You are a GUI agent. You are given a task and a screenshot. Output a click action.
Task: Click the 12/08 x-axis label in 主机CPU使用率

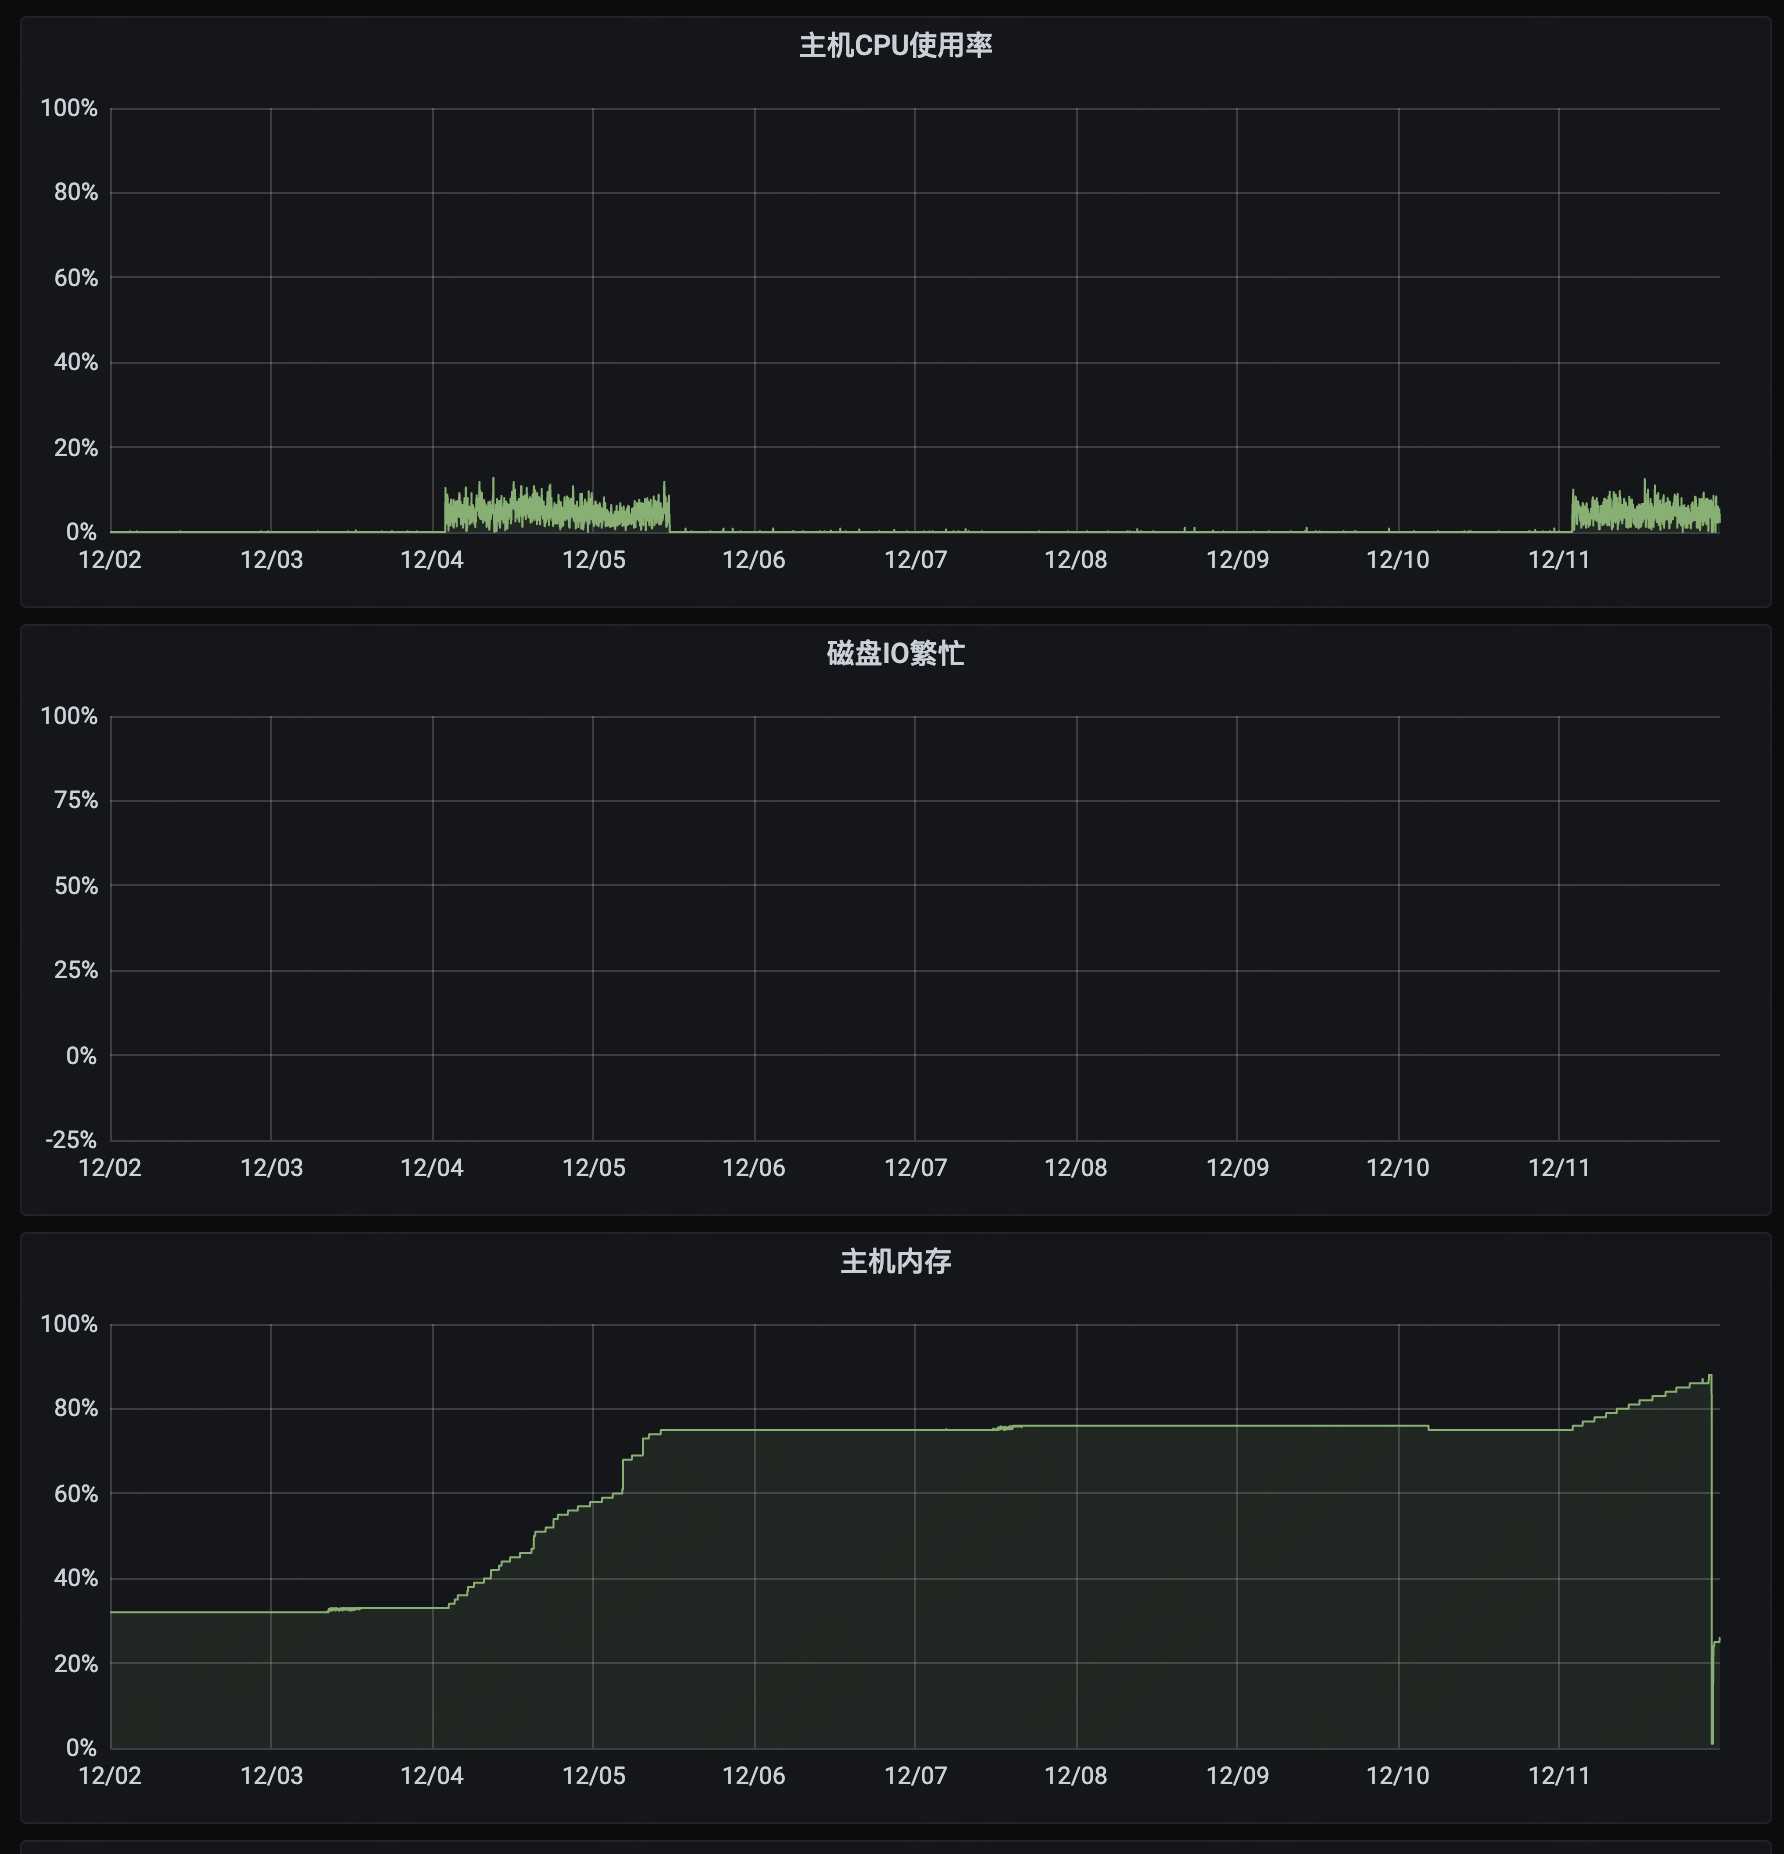coord(1076,560)
